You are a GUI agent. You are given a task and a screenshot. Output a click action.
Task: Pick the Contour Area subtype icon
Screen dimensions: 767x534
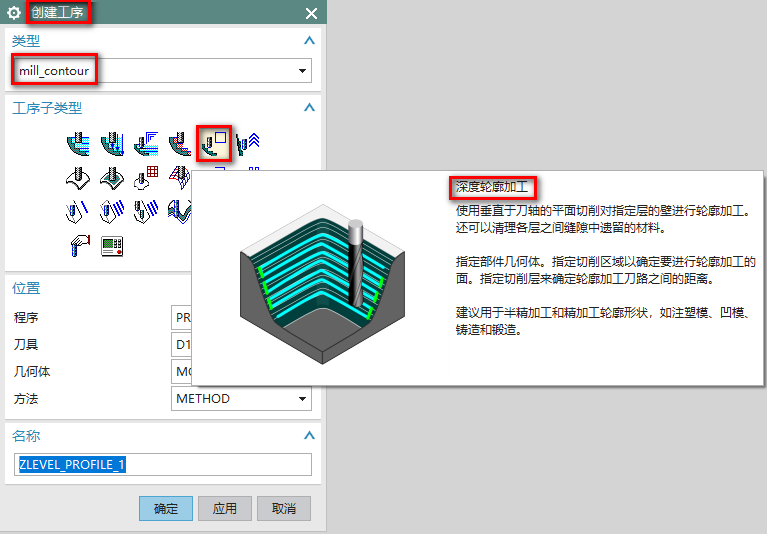[x=113, y=178]
